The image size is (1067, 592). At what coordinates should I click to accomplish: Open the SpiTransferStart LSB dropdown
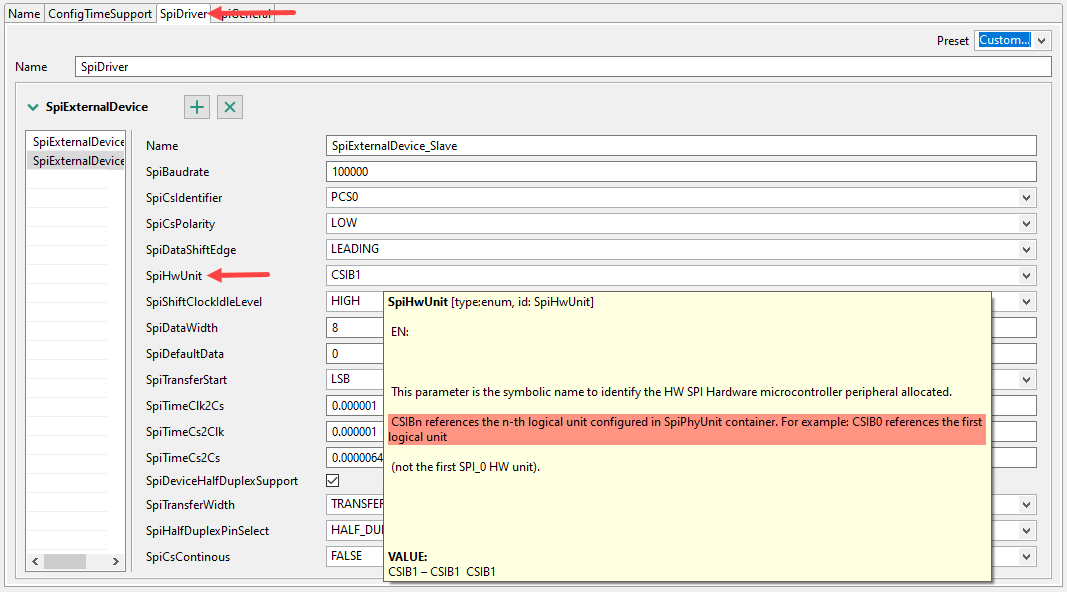(x=1027, y=379)
